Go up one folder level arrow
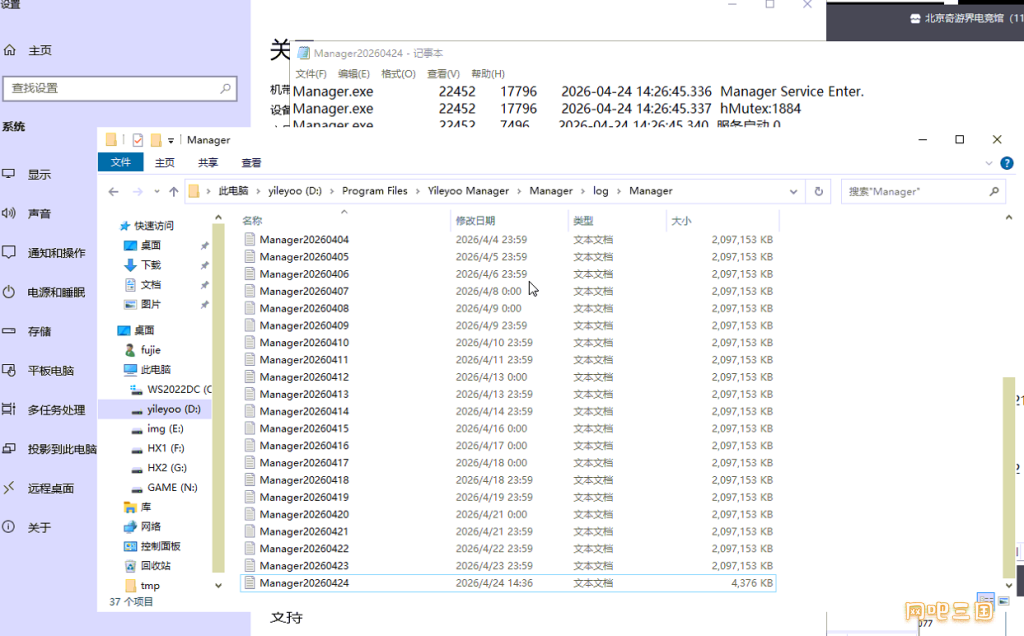Viewport: 1024px width, 636px height. click(174, 191)
